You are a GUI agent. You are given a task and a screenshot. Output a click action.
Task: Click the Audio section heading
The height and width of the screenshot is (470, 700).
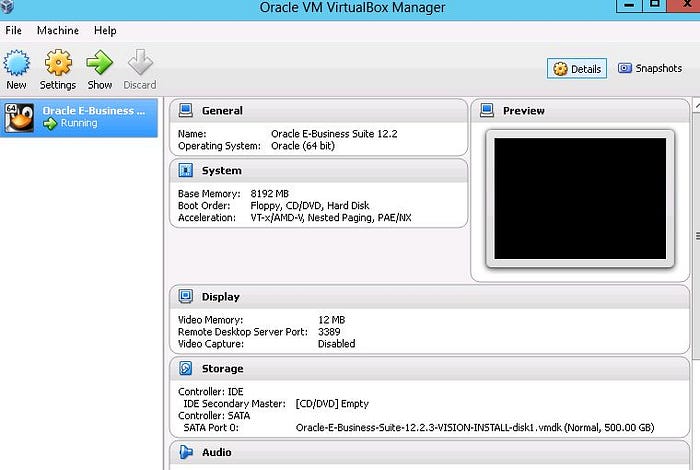click(x=217, y=452)
